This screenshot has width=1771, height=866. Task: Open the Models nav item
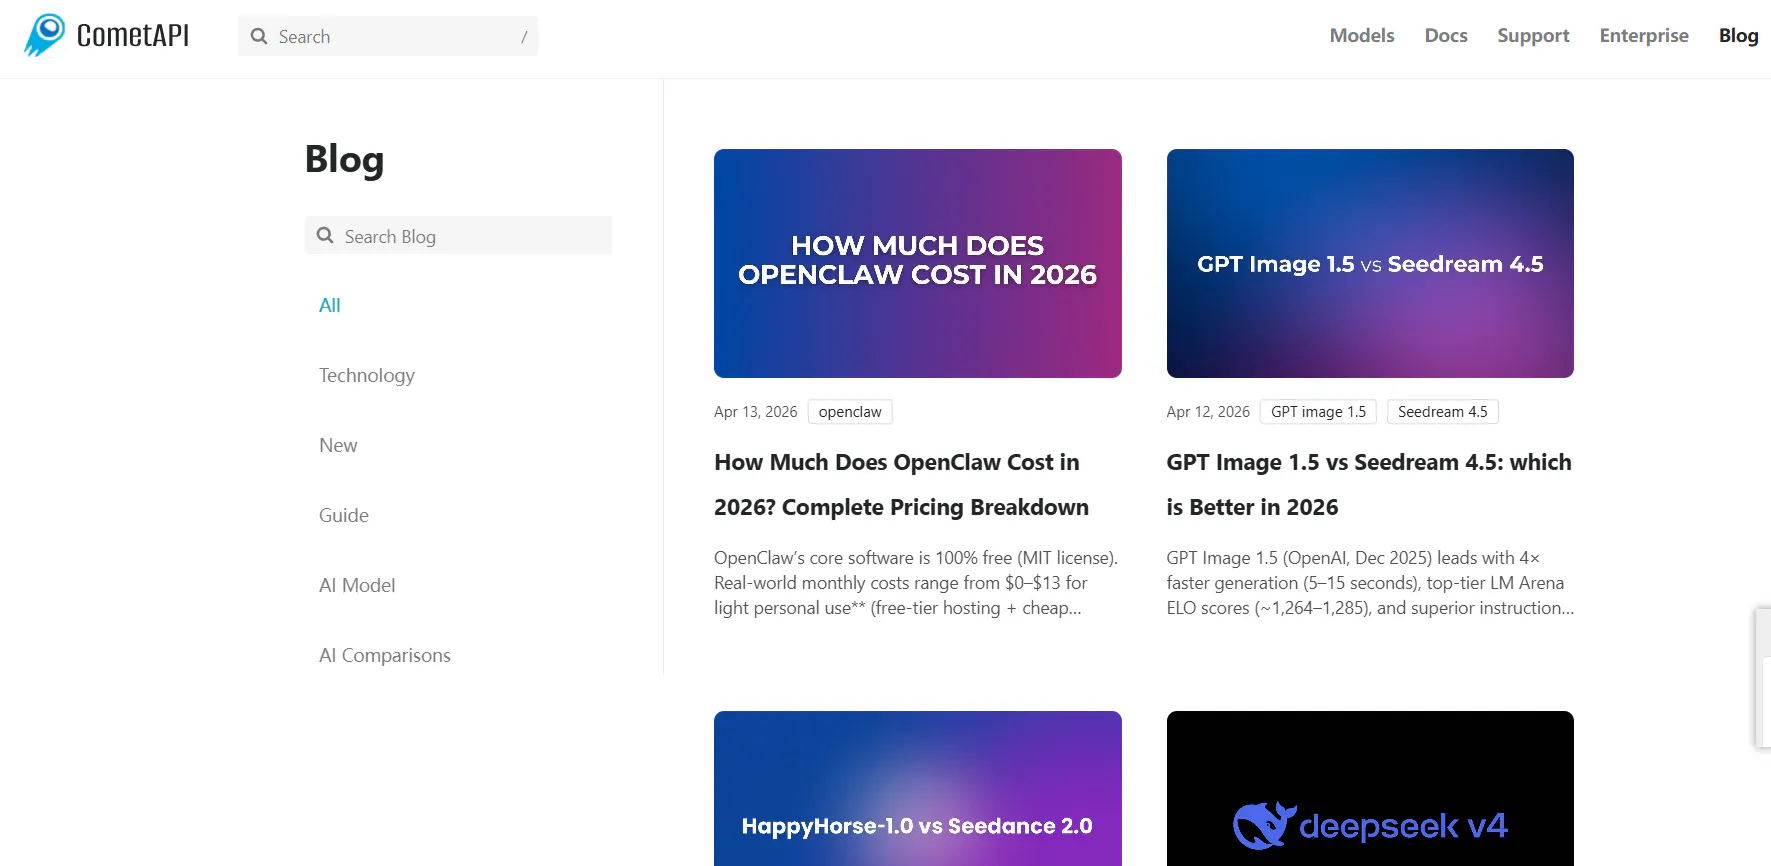click(1362, 35)
